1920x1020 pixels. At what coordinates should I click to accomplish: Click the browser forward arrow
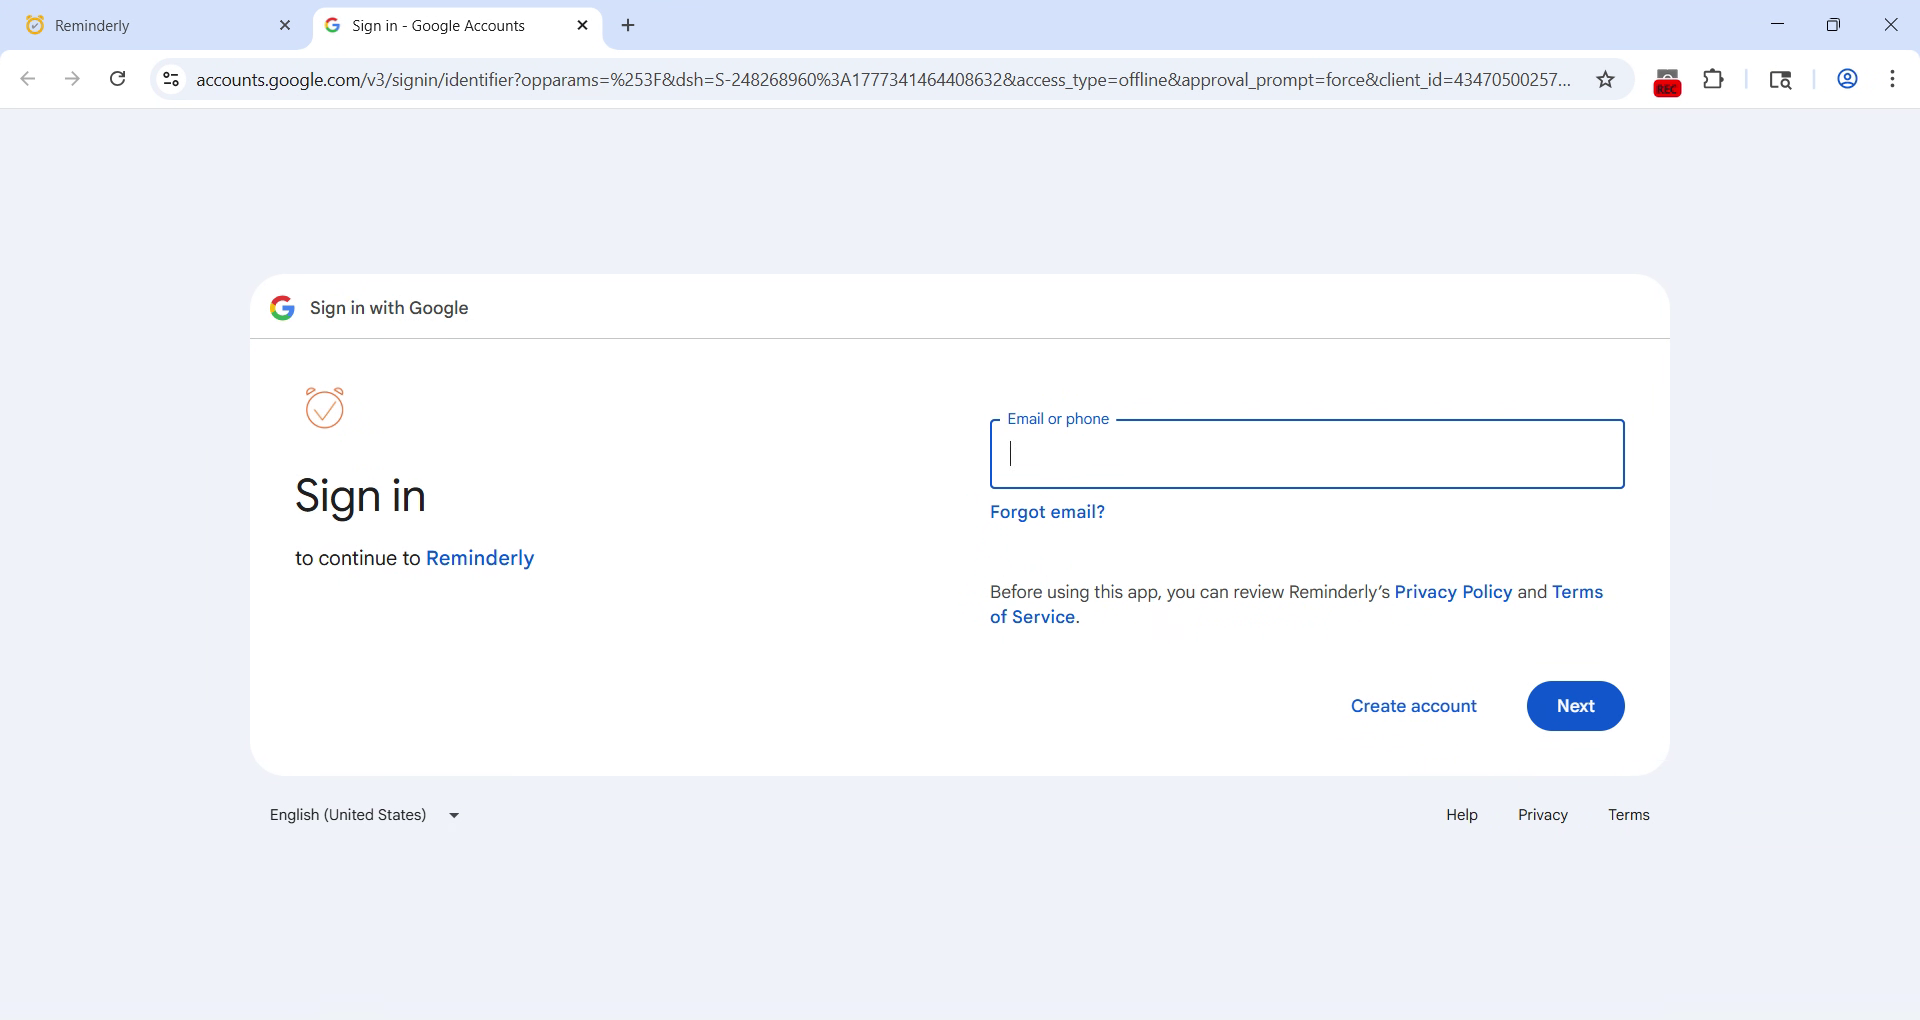(72, 79)
